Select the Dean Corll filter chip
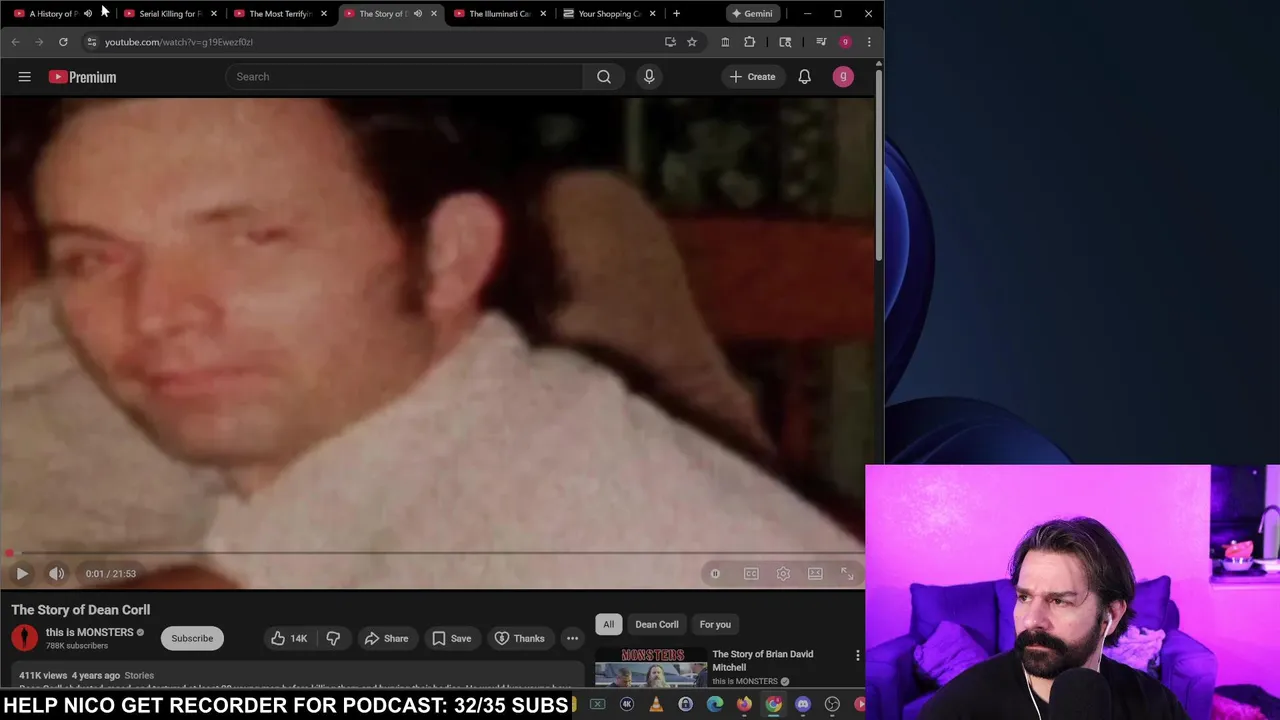1280x720 pixels. pyautogui.click(x=657, y=624)
